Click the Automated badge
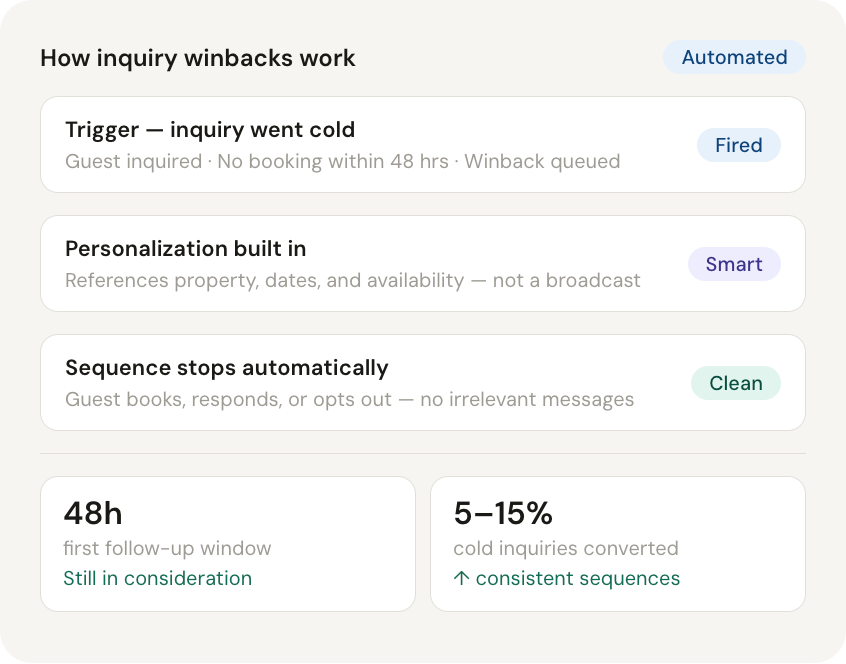The image size is (846, 664). (734, 57)
